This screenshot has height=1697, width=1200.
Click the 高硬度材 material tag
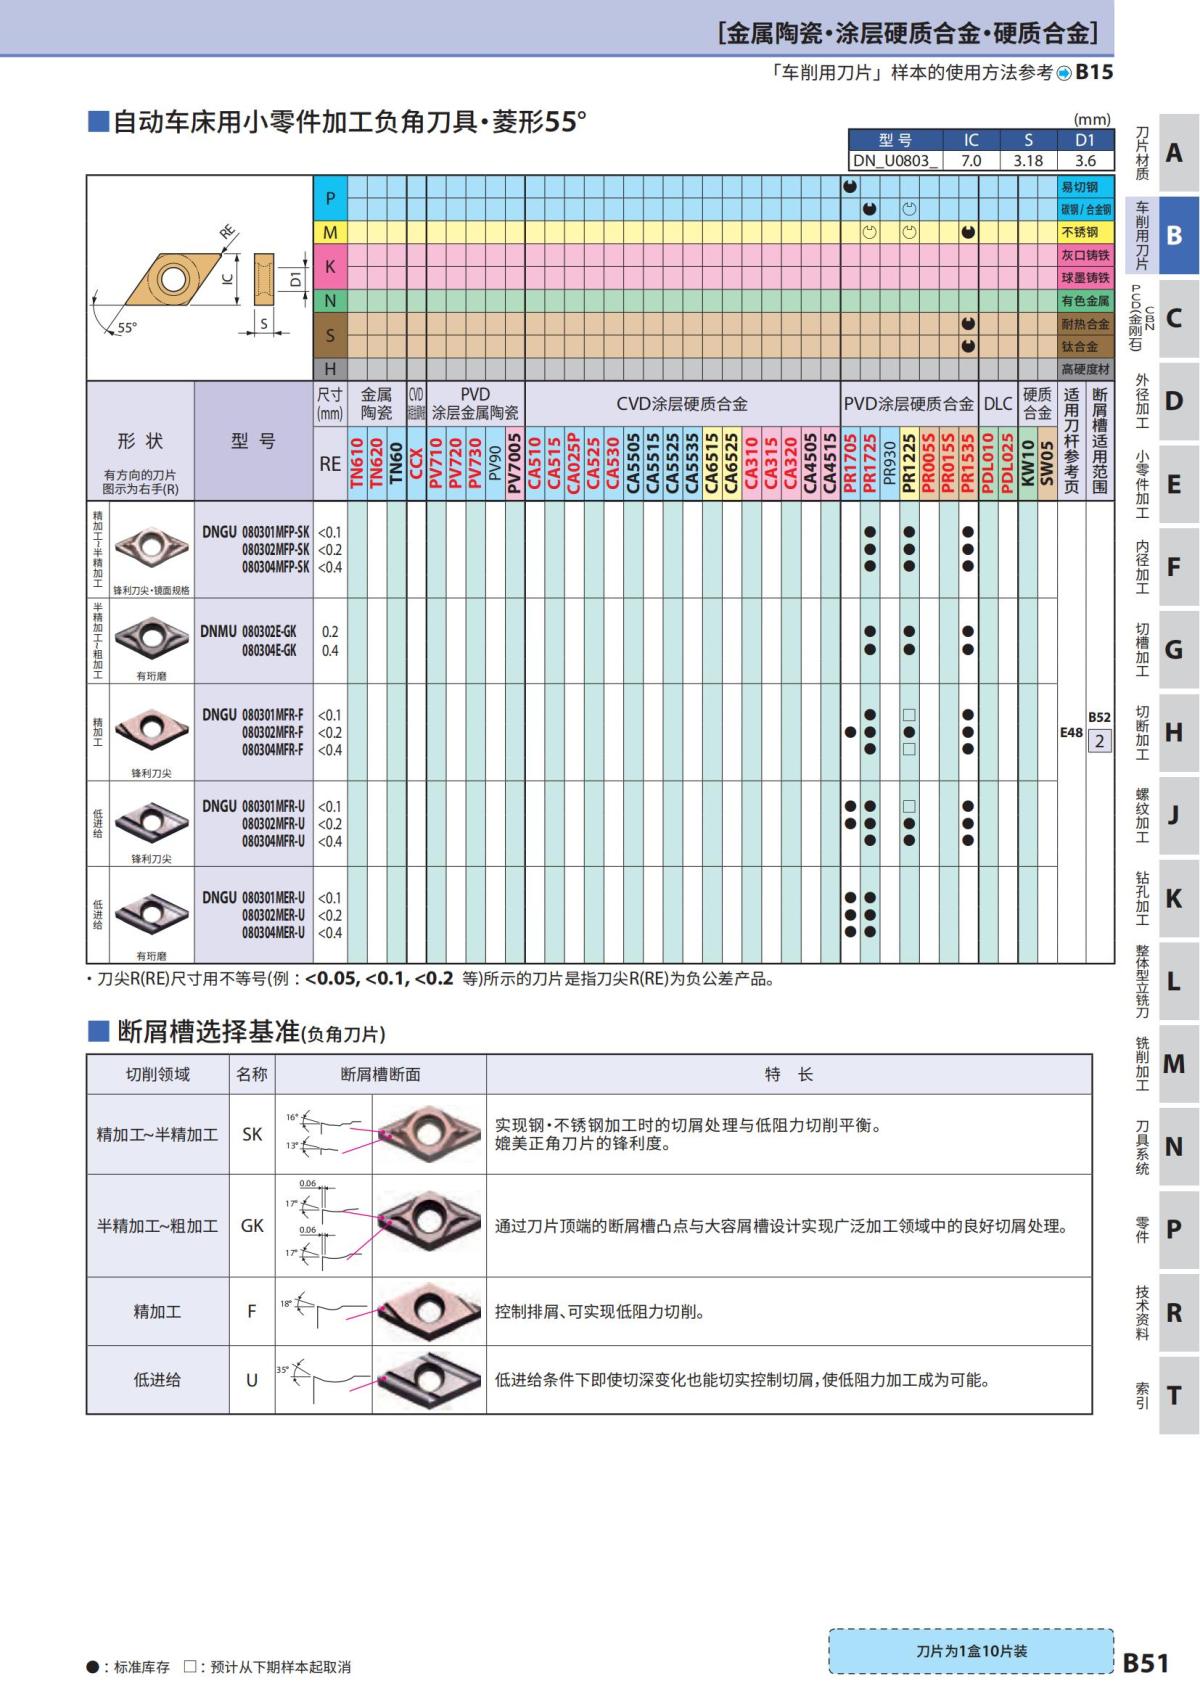[x=1085, y=369]
